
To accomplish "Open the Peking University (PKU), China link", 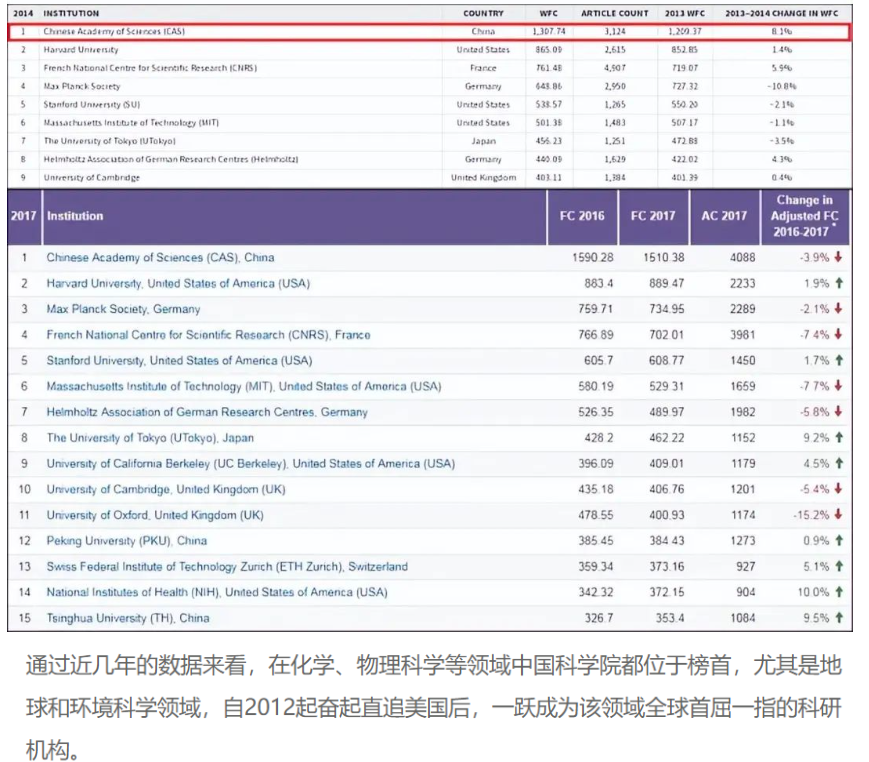I will tap(126, 541).
